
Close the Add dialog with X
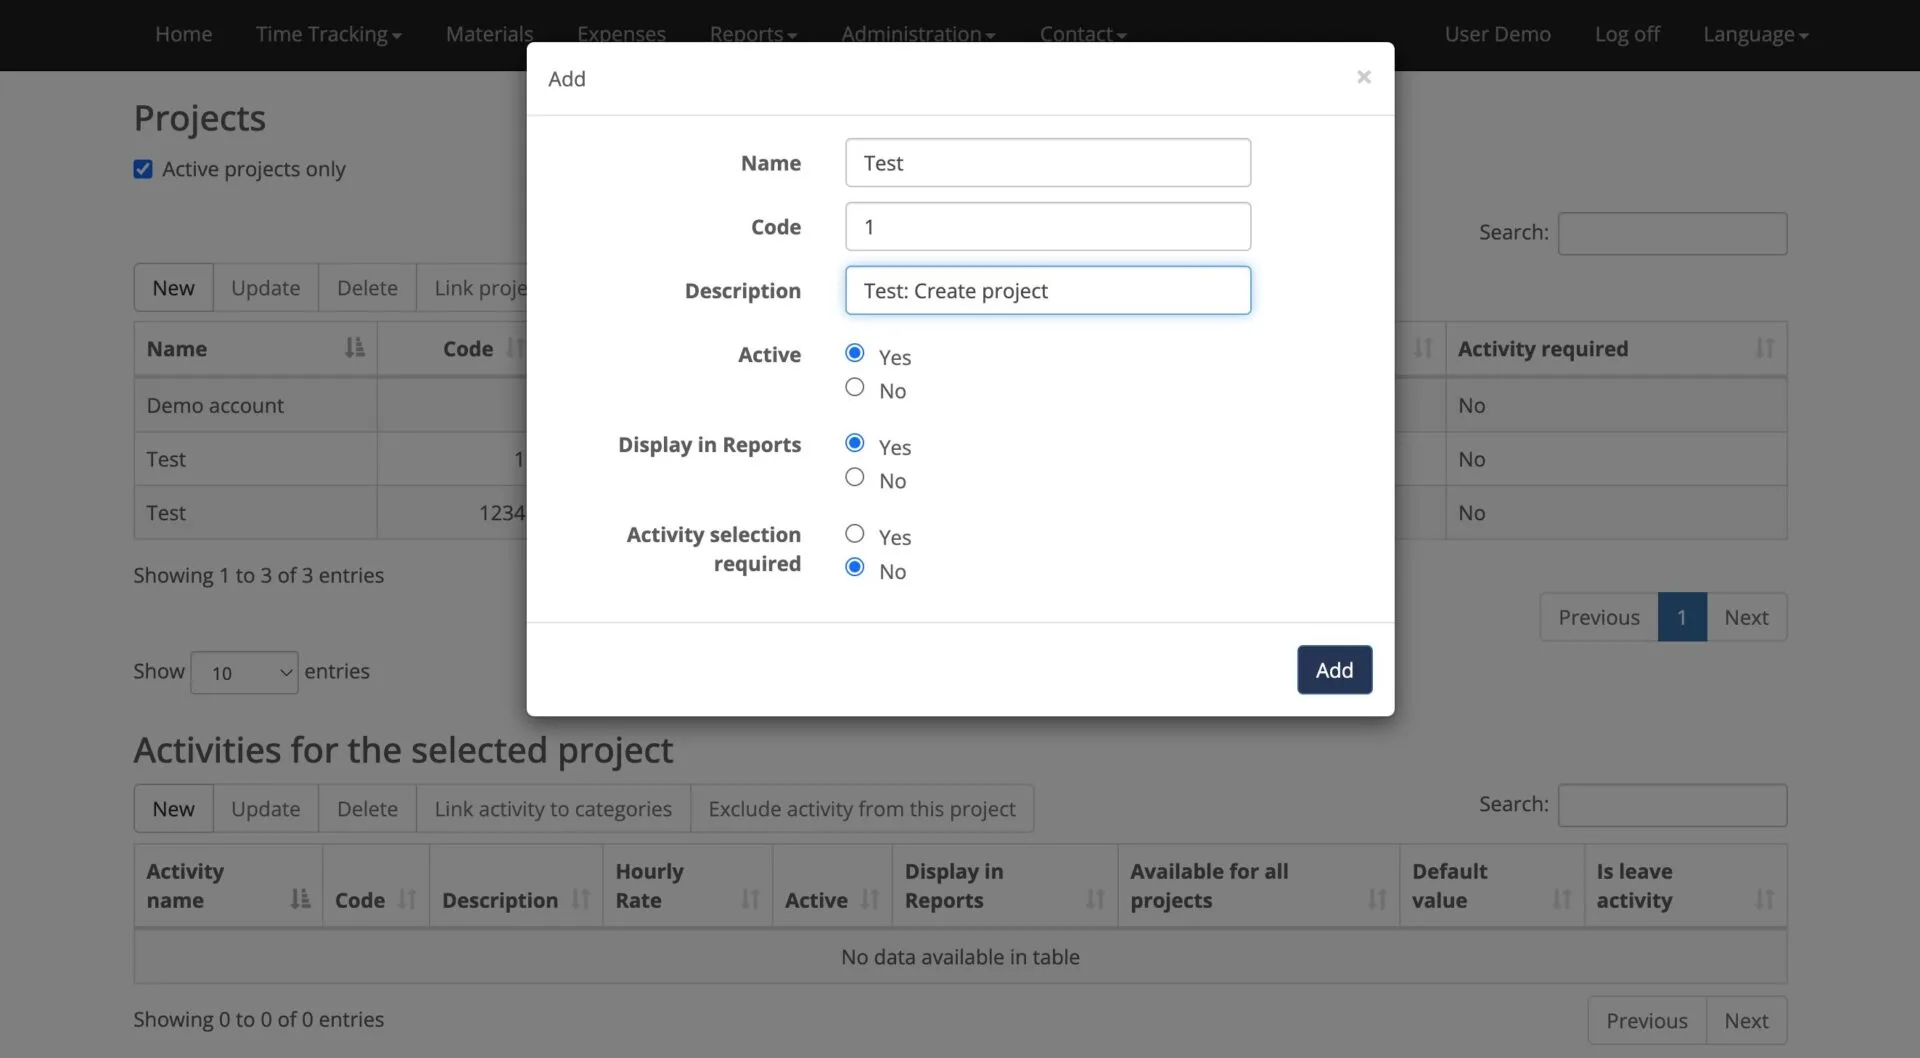(1363, 77)
